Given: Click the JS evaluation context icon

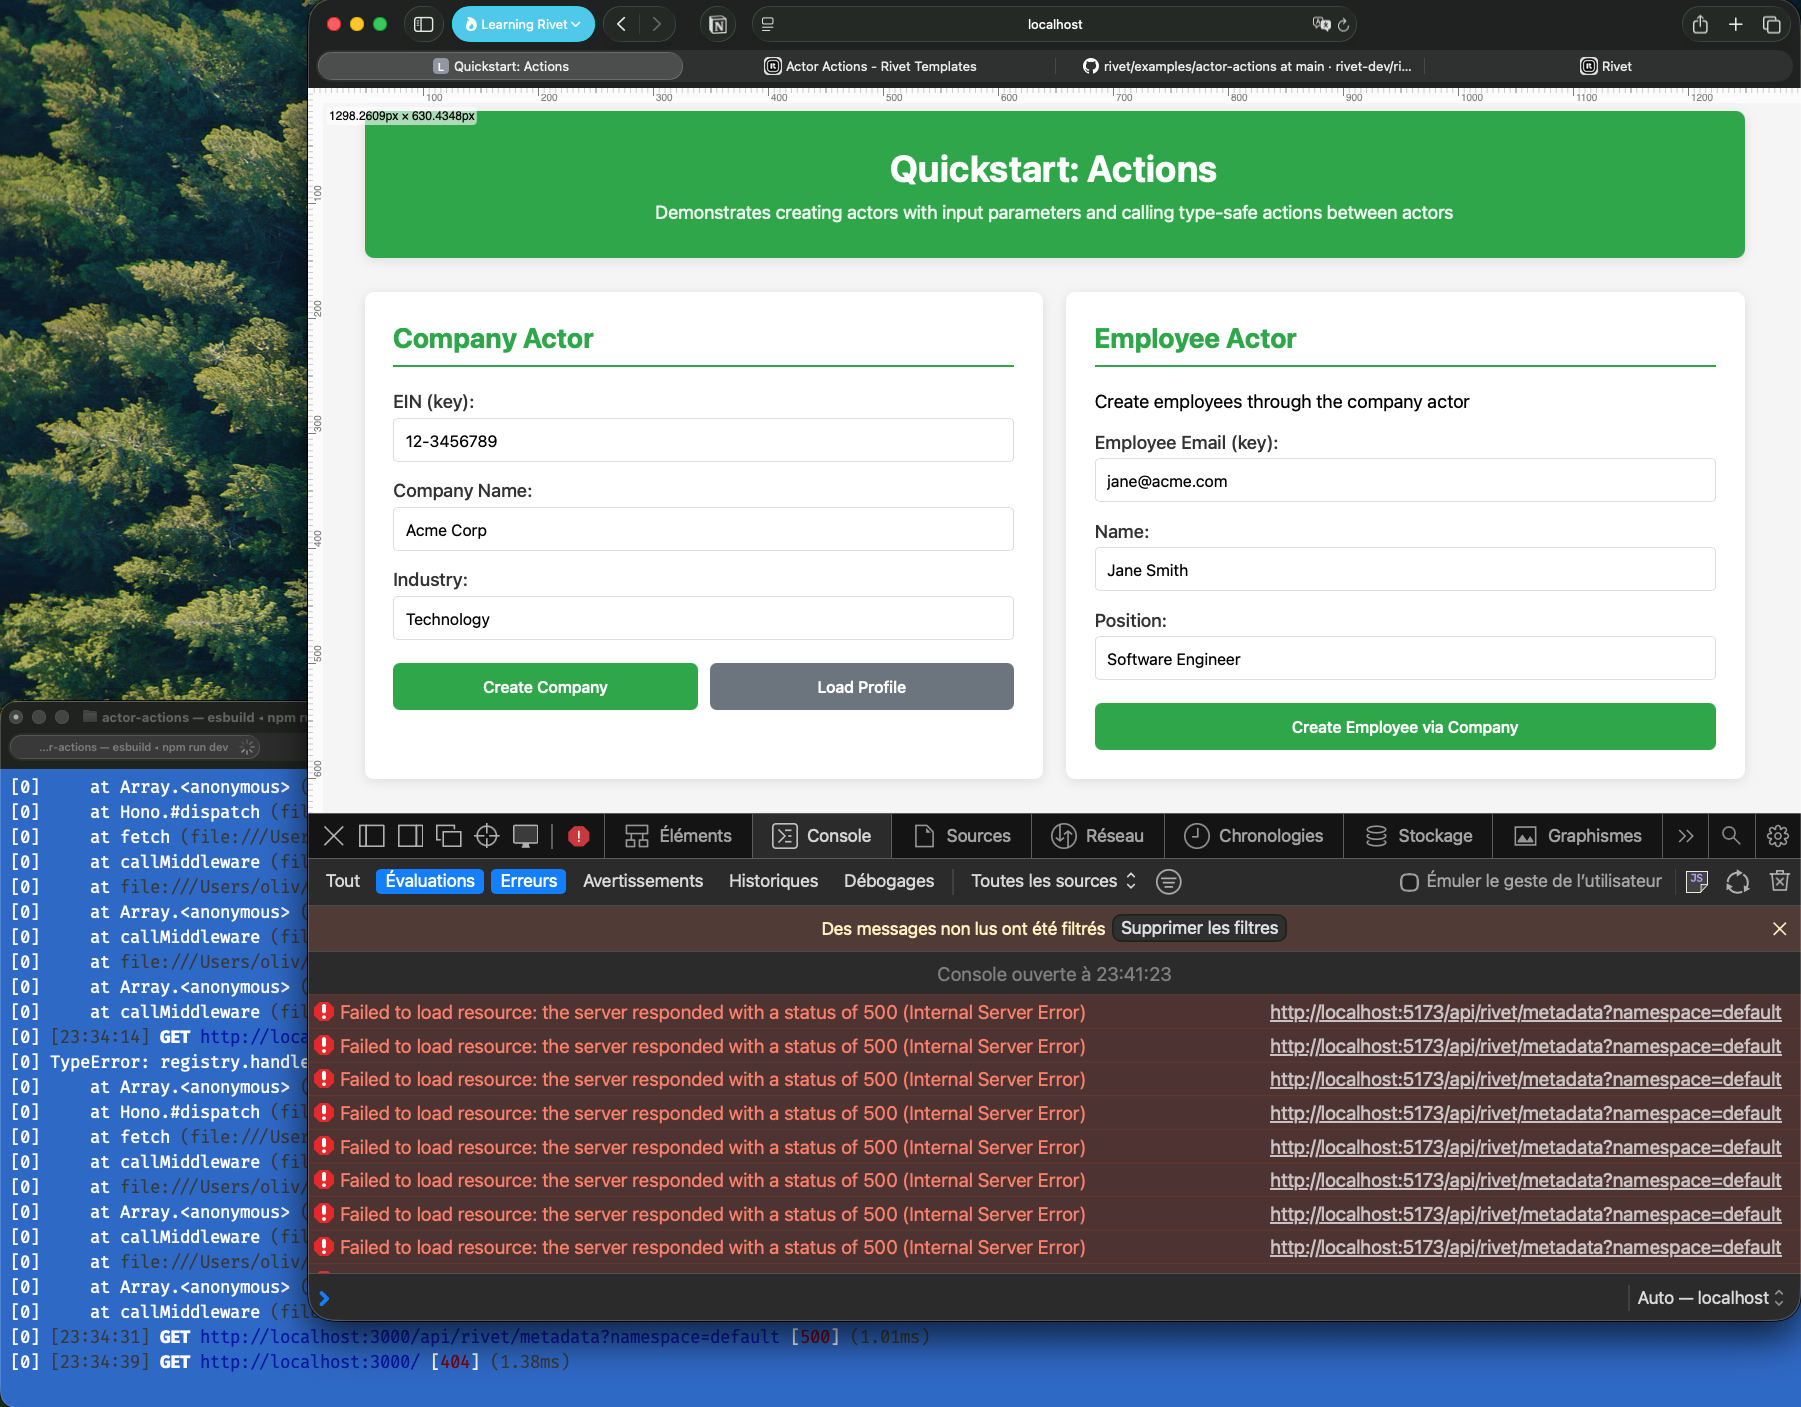Looking at the screenshot, I should point(1696,881).
